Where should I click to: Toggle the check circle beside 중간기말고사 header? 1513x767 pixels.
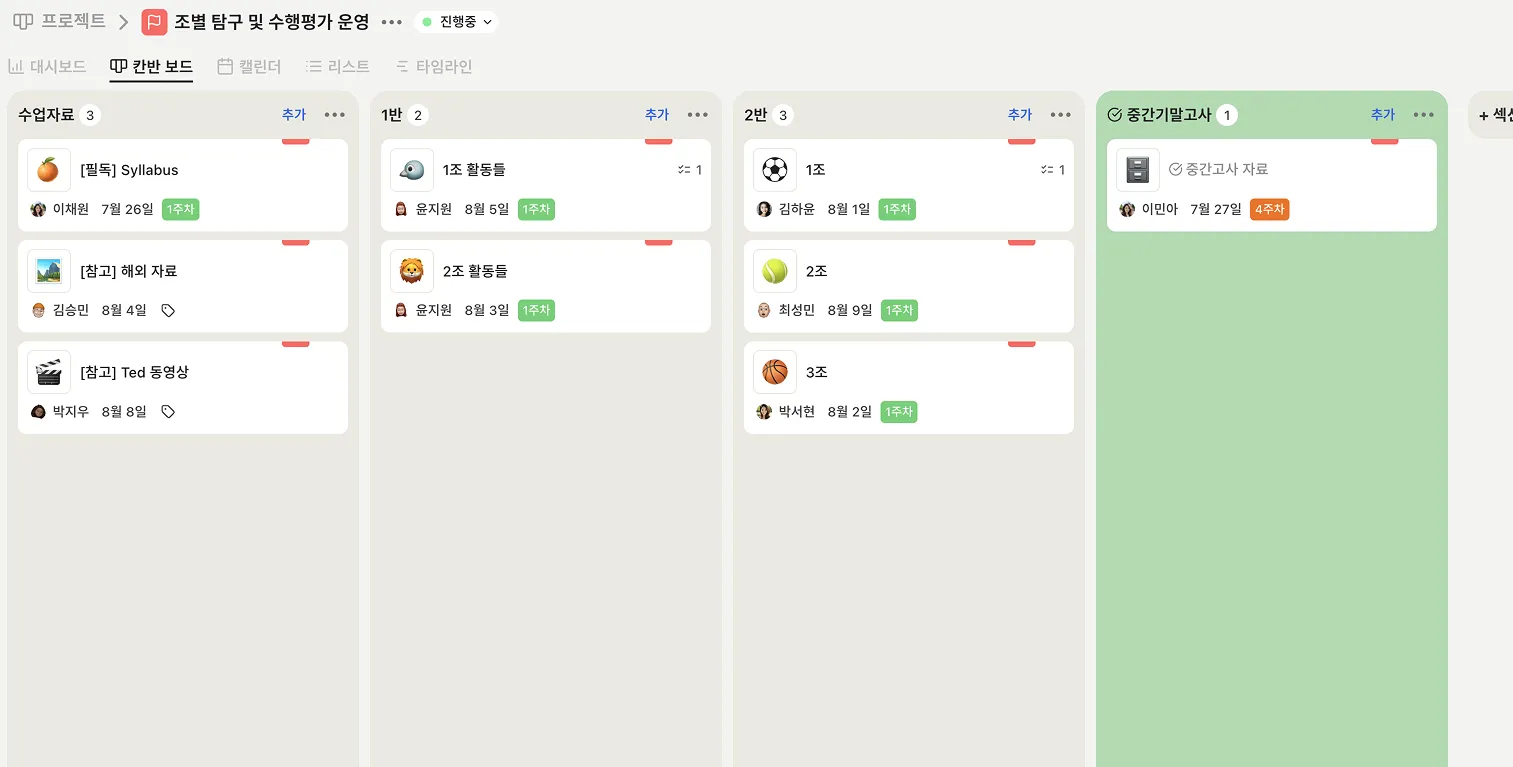pyautogui.click(x=1115, y=115)
